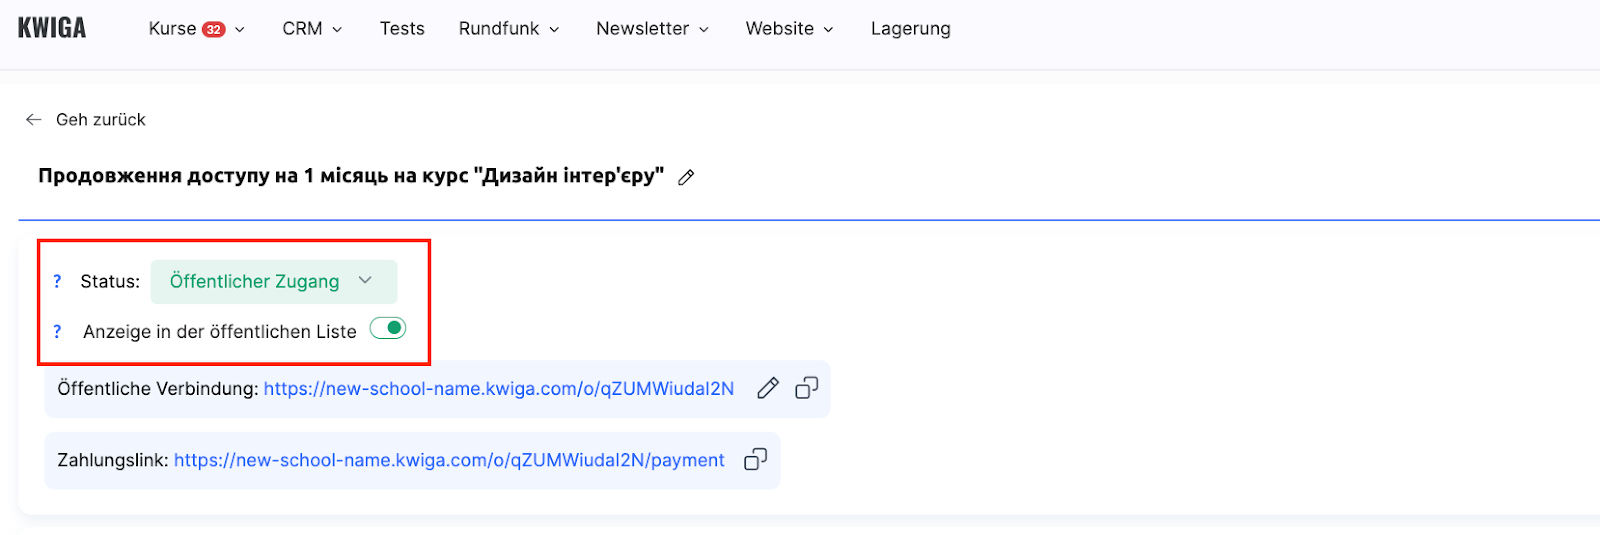Click the KWIGA logo

[x=52, y=28]
